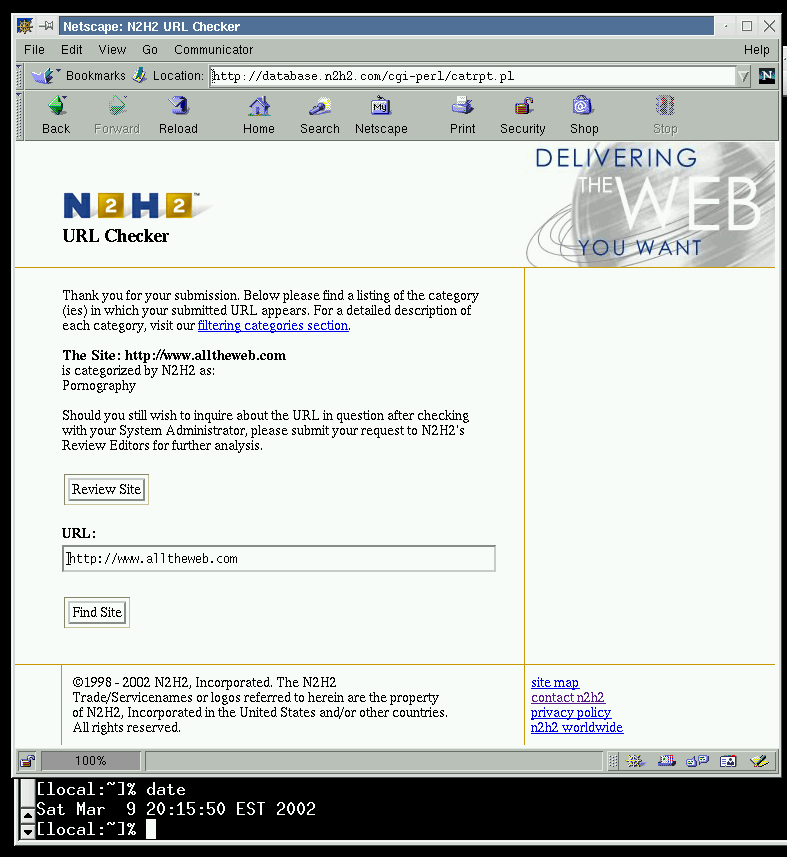787x857 pixels.
Task: Open Search from the toolbar
Action: point(320,105)
